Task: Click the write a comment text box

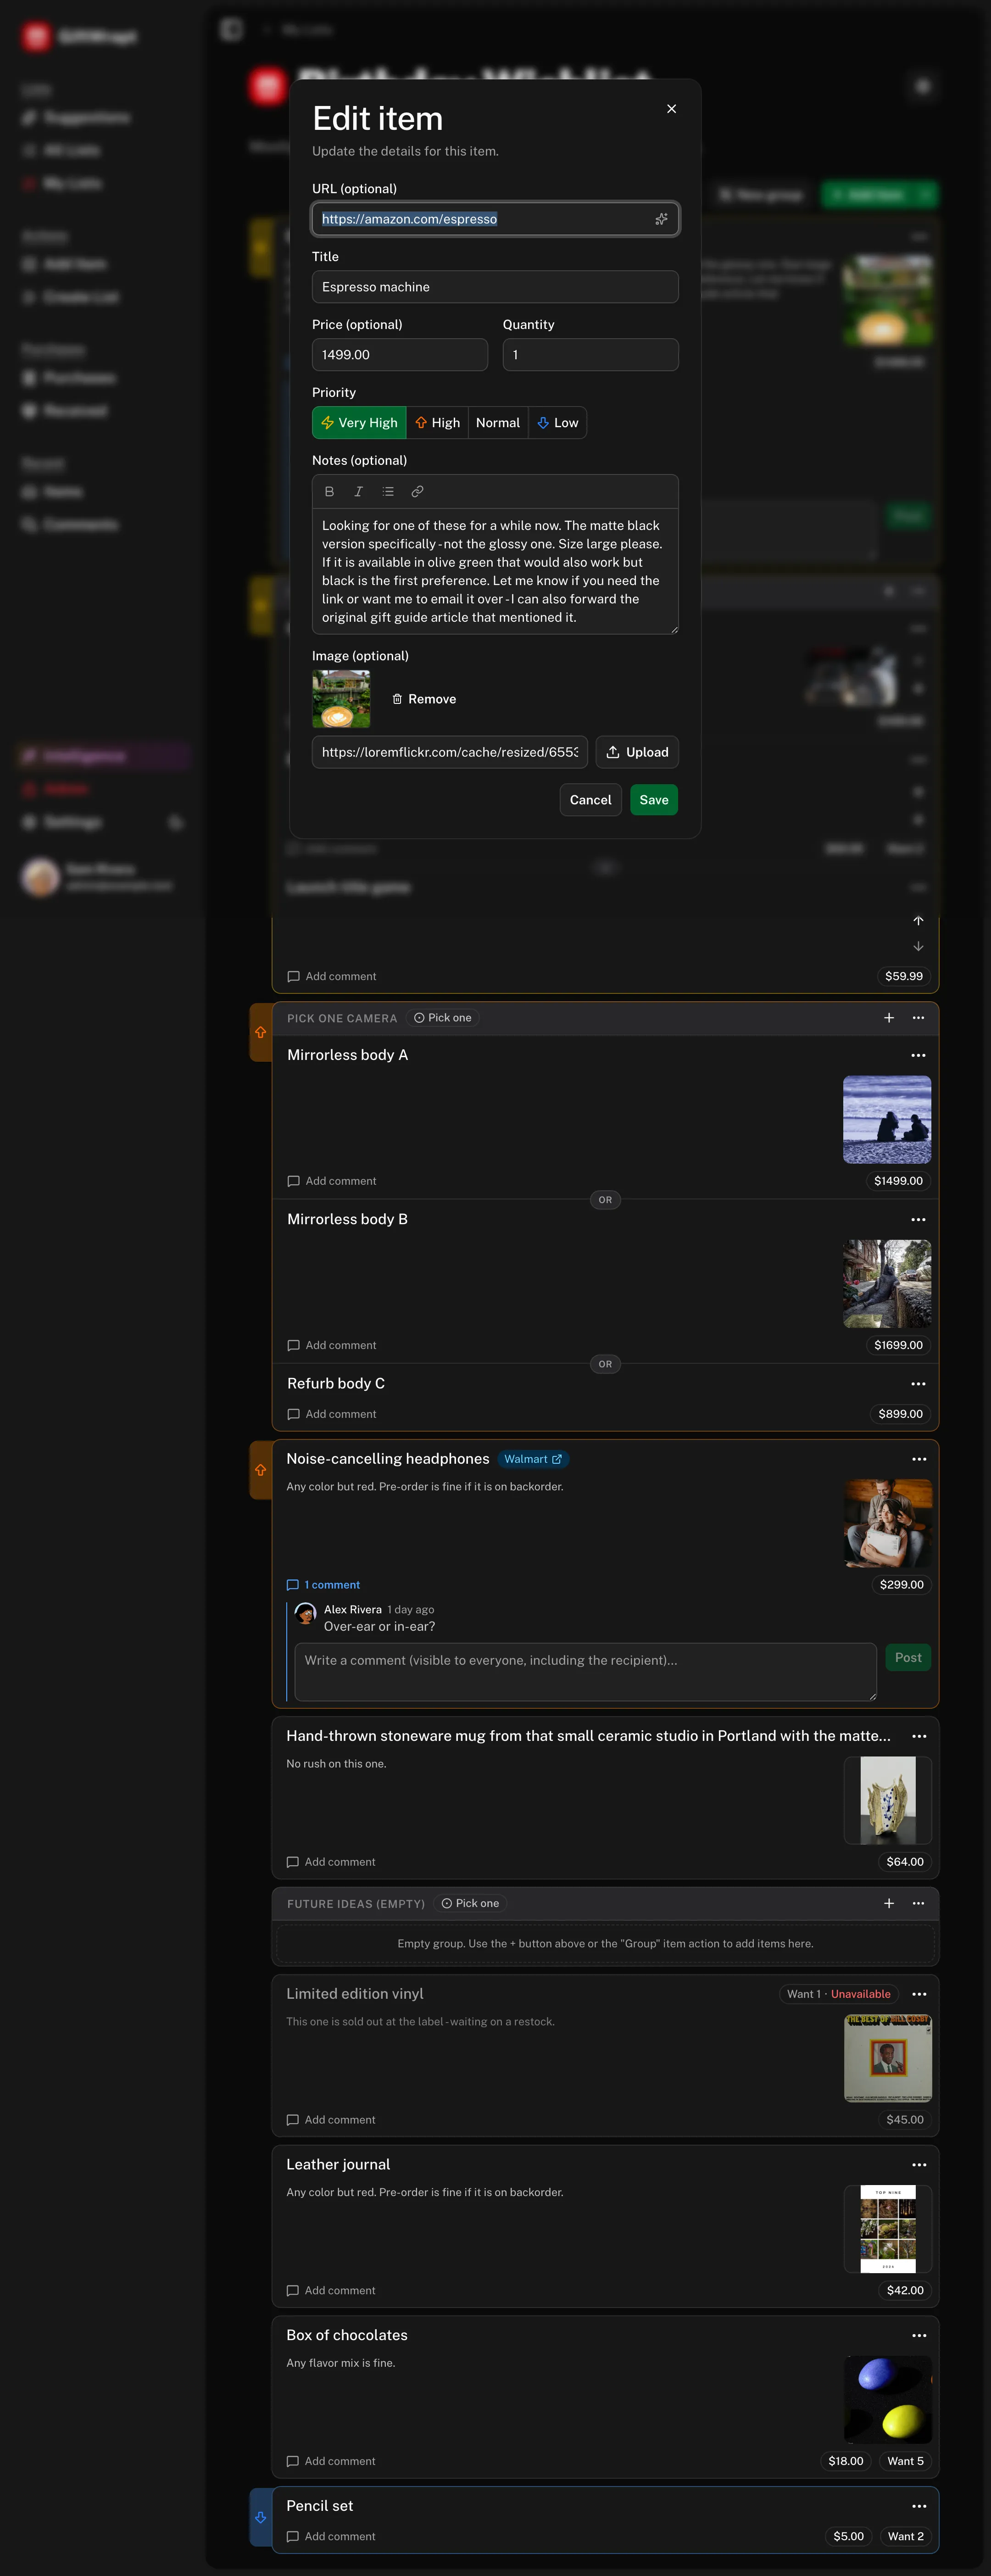Action: click(x=586, y=1672)
